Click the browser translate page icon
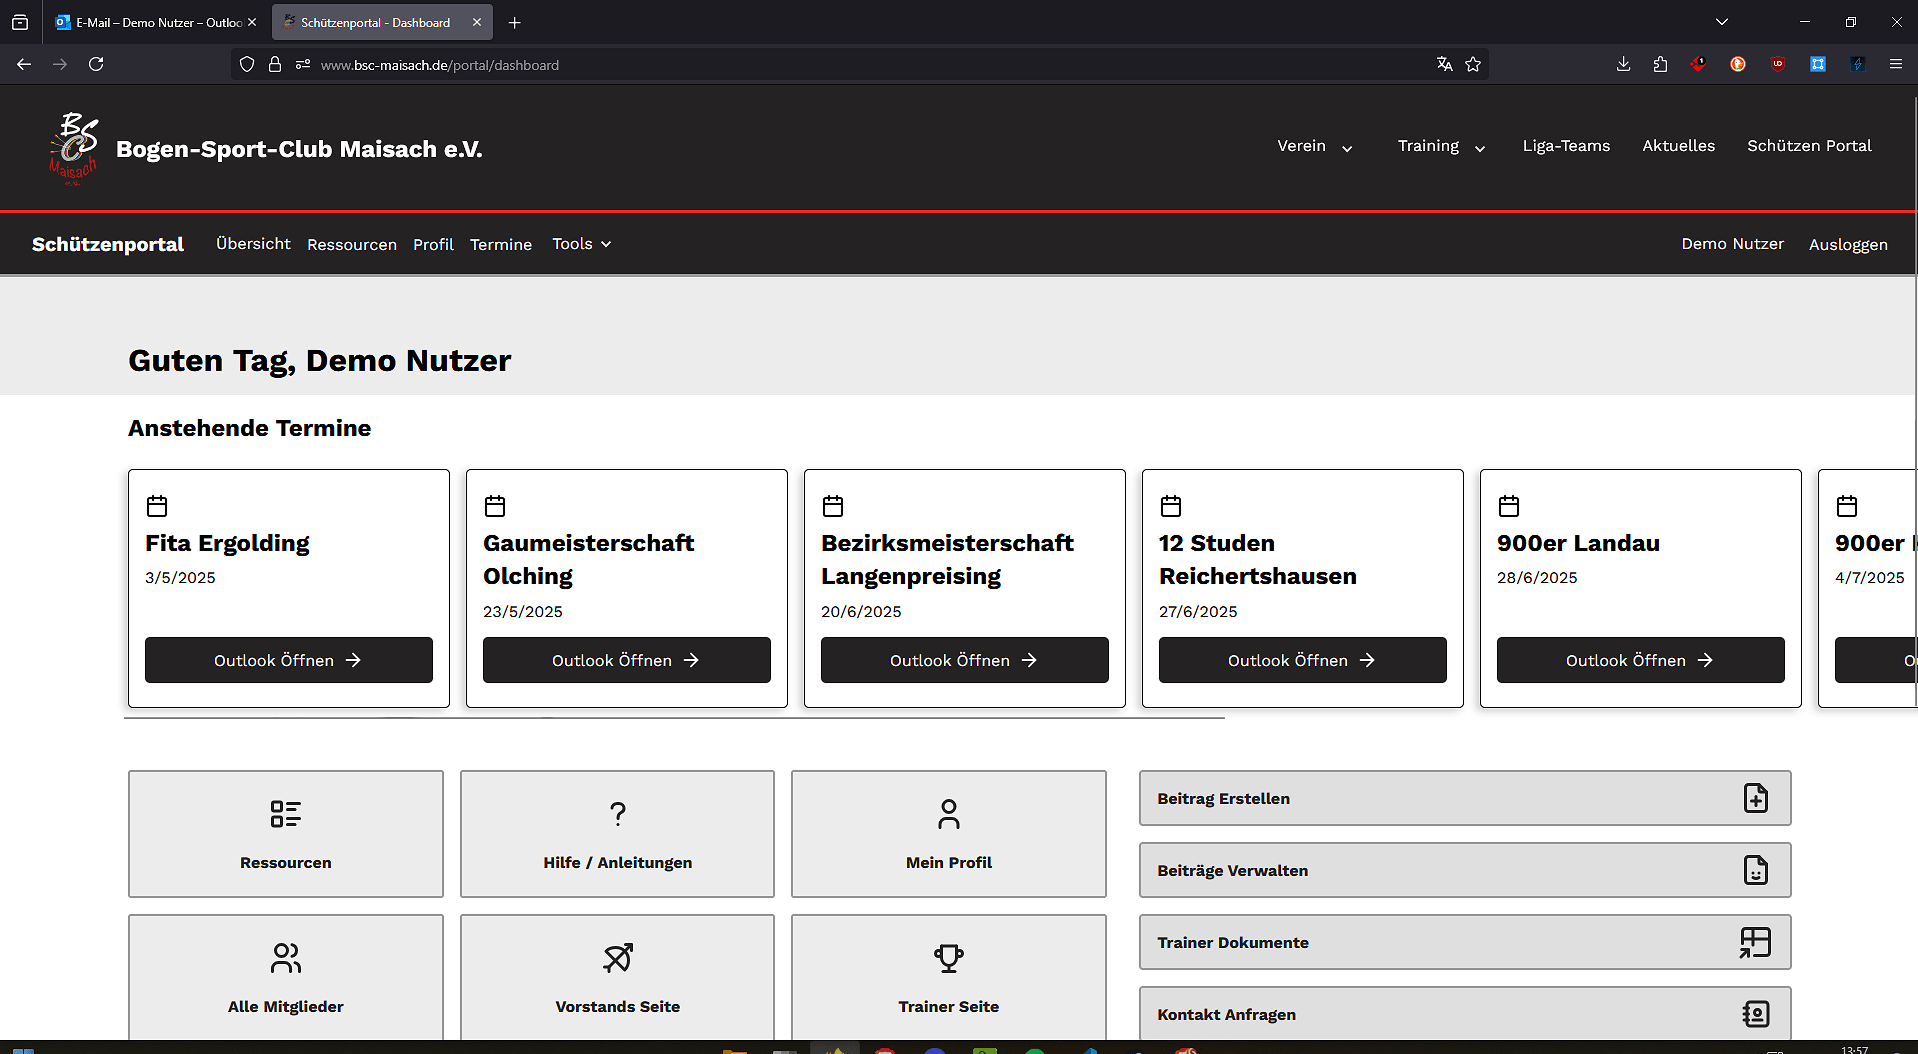This screenshot has height=1054, width=1918. pyautogui.click(x=1444, y=64)
